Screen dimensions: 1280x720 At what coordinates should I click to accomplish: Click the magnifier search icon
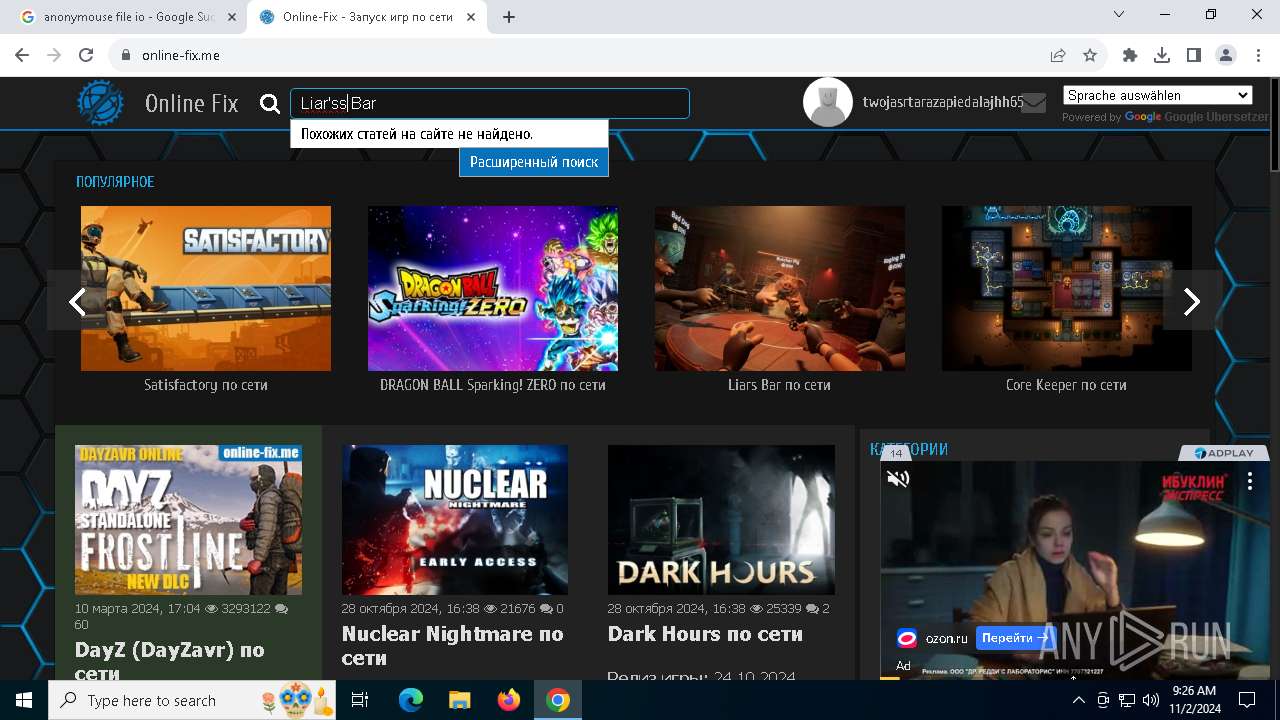270,104
